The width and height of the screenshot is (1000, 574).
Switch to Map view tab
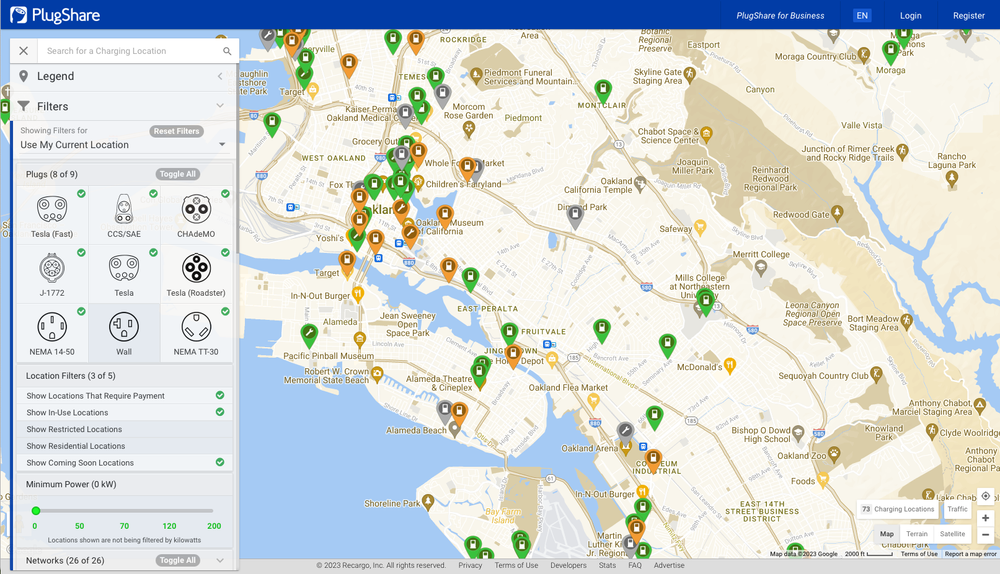click(x=886, y=534)
